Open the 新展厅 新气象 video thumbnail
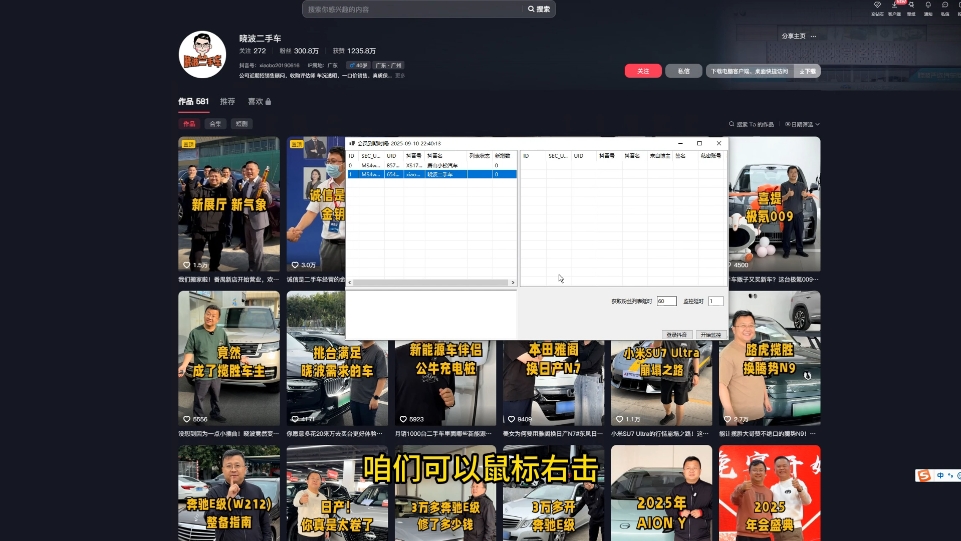961x541 pixels. point(229,204)
